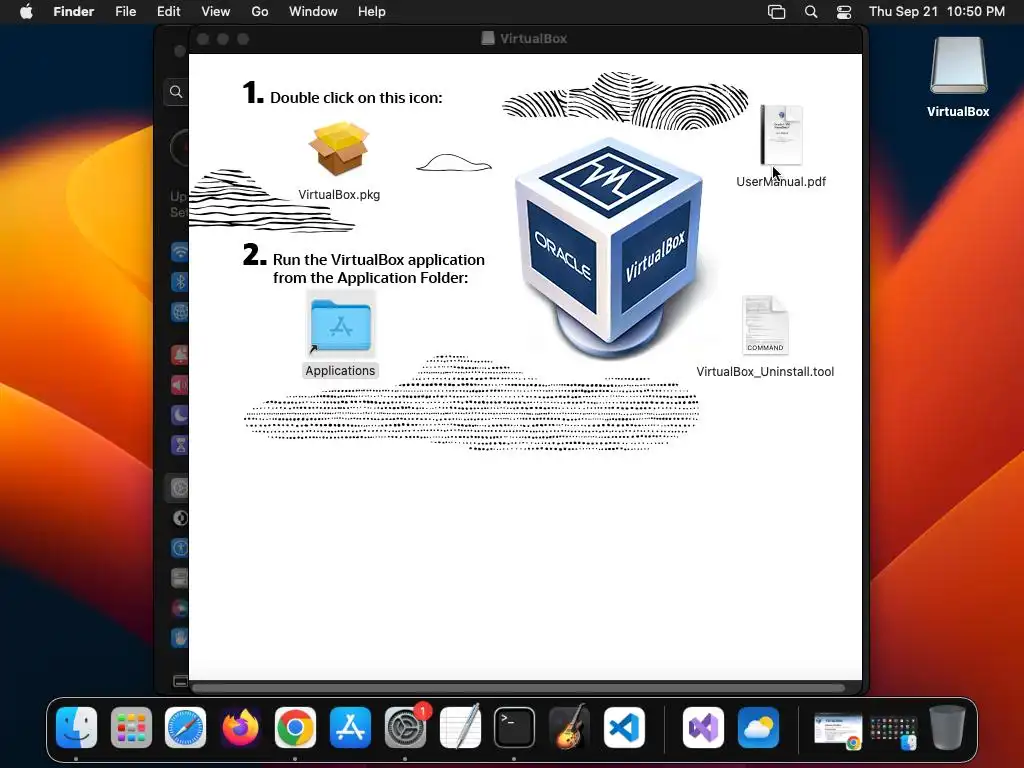Restore the minimized Chrome window from the Dock
The image size is (1024, 768).
pos(838,731)
